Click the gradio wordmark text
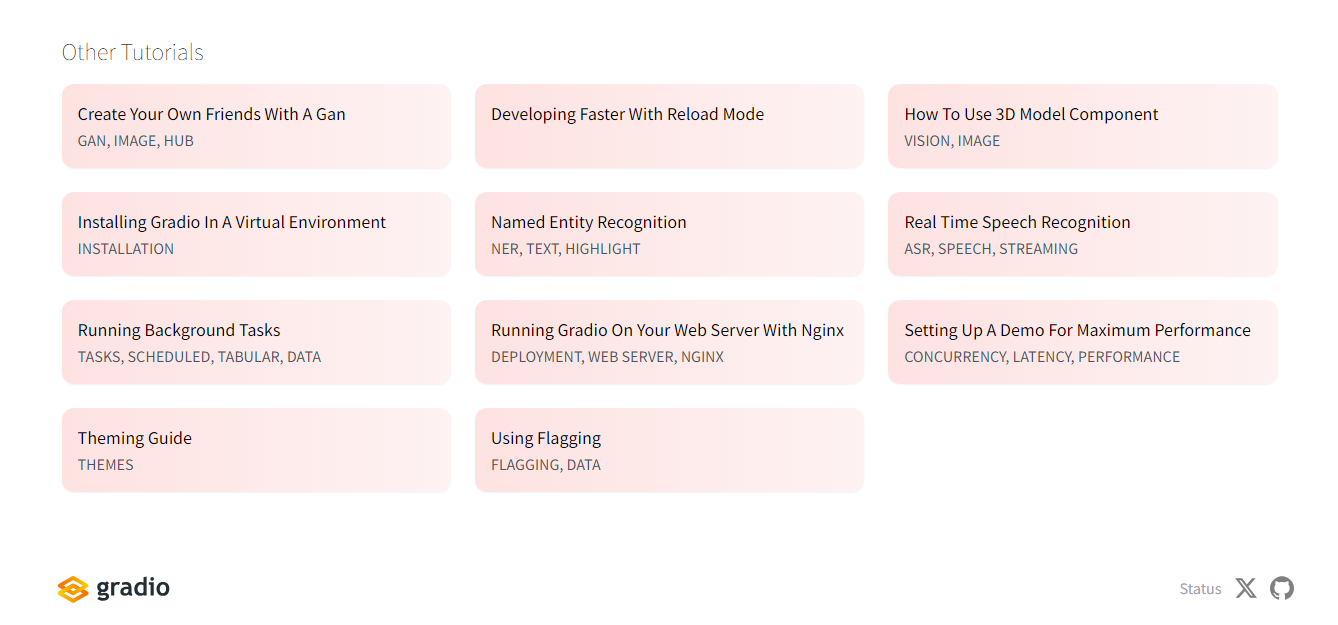 (133, 588)
